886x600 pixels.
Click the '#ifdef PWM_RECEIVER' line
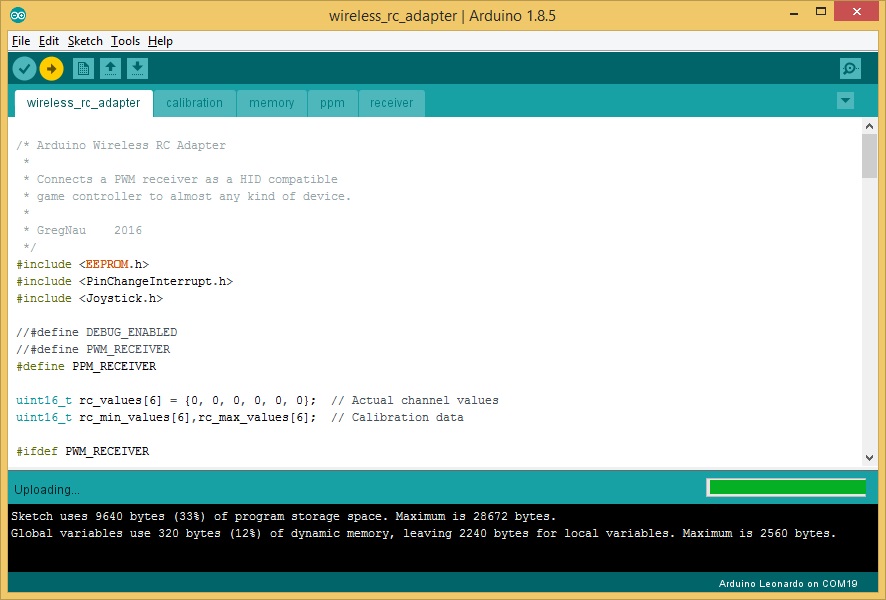[82, 451]
